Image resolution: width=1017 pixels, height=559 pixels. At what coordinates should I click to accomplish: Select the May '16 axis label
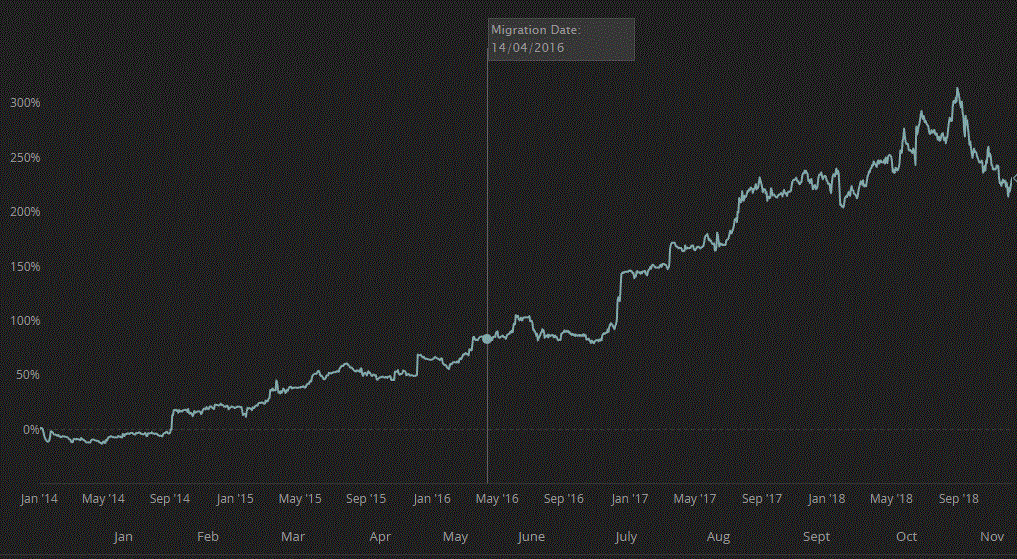[x=497, y=499]
